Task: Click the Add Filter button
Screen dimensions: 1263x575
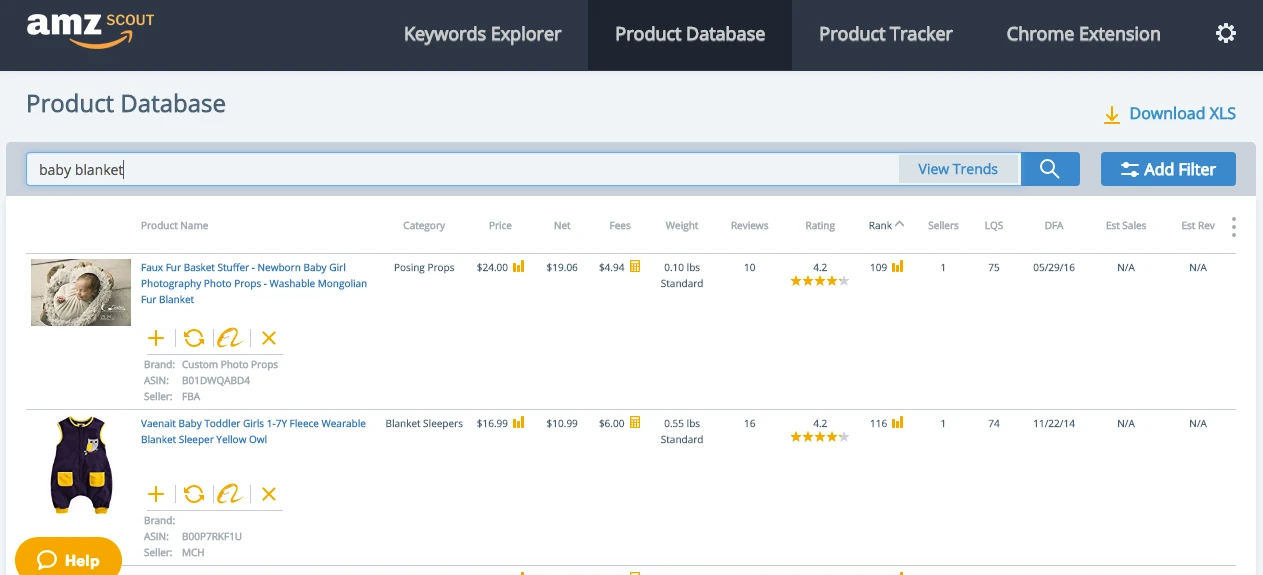Action: 1168,169
